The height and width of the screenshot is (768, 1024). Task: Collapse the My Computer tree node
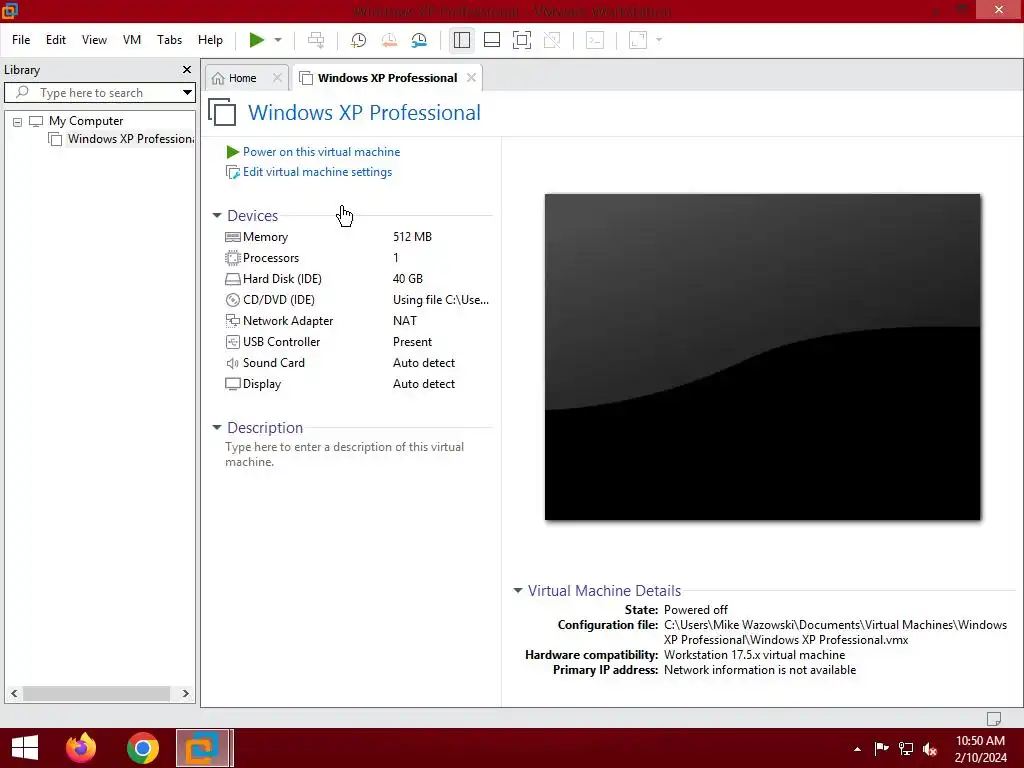(x=18, y=121)
